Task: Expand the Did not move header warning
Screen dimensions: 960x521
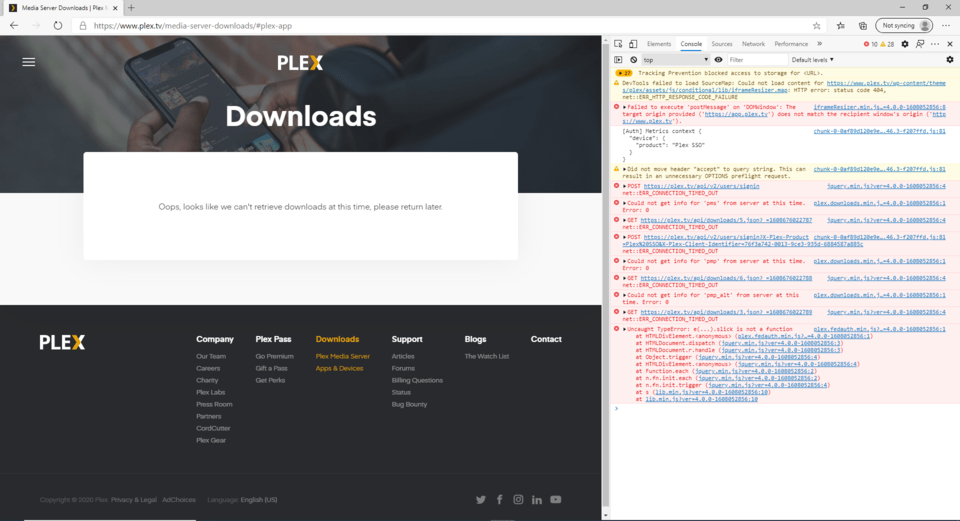Action: (624, 169)
